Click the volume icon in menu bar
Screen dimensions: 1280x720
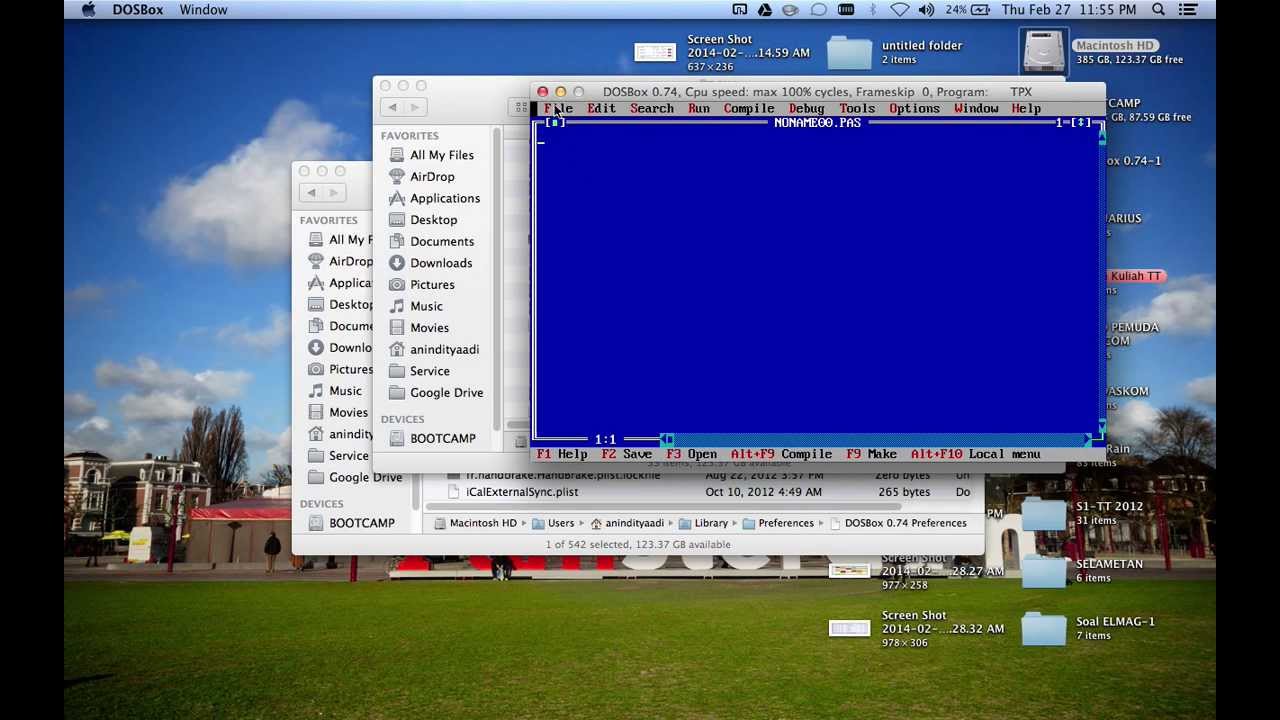pyautogui.click(x=926, y=10)
